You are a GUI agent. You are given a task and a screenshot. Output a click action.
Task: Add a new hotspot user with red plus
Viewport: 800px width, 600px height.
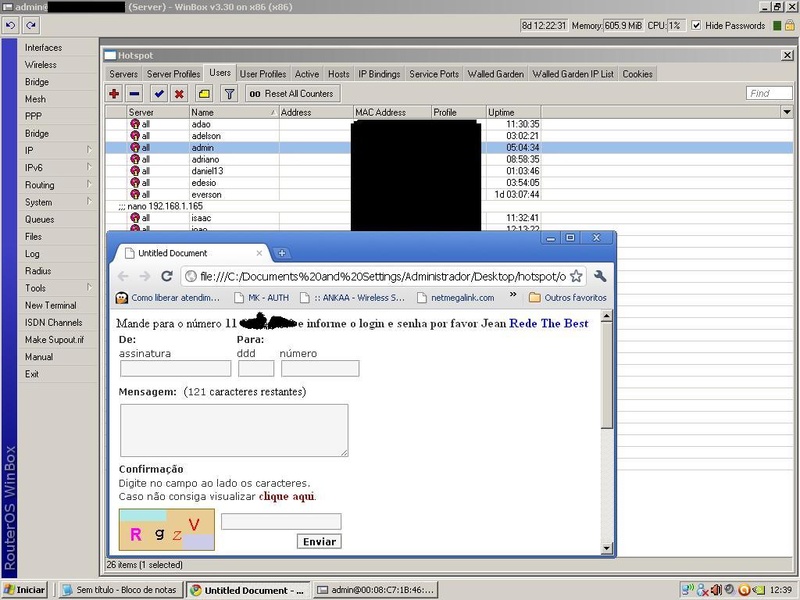click(x=114, y=94)
